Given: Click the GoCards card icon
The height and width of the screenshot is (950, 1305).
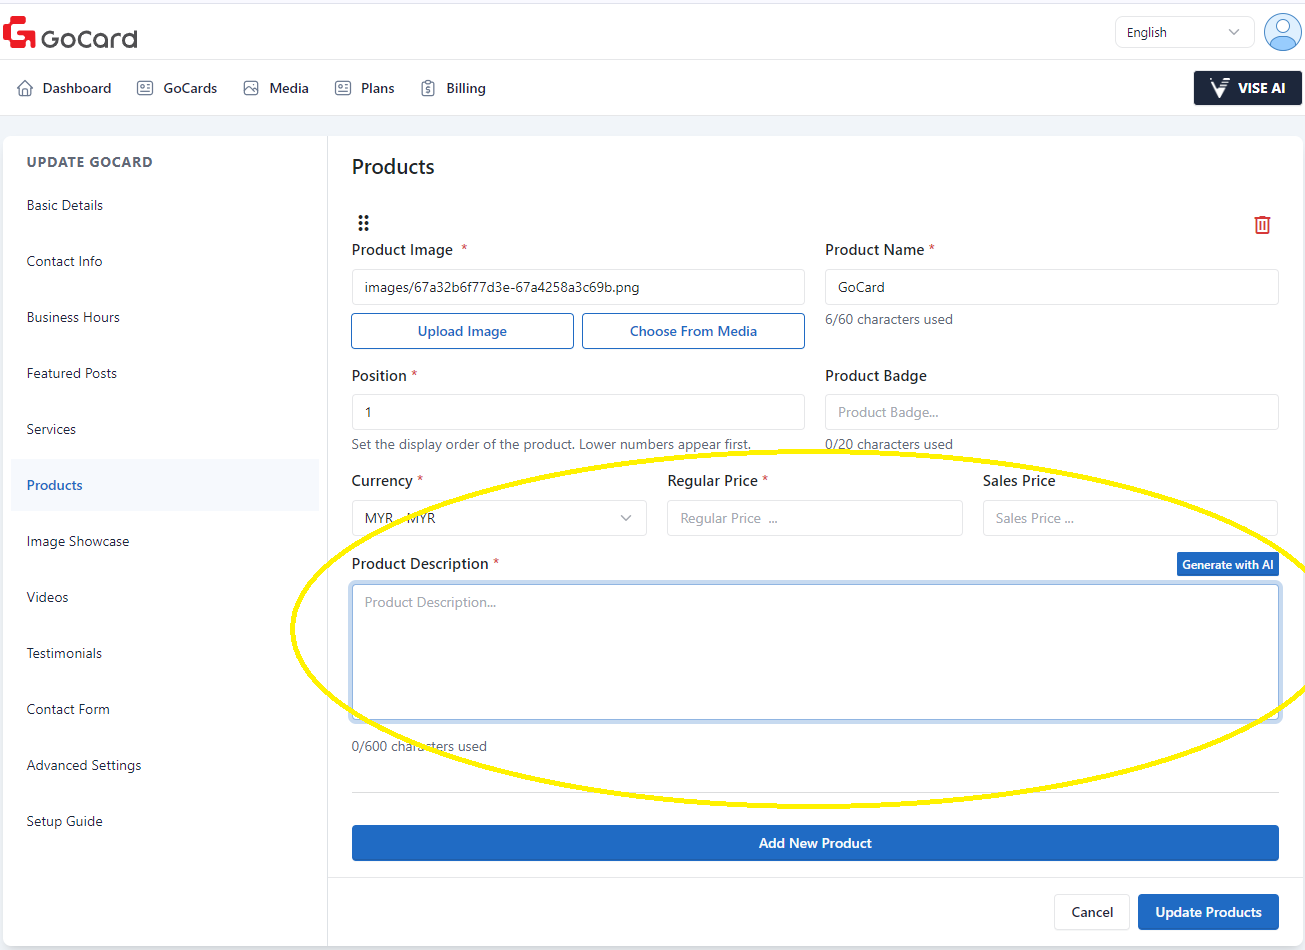Looking at the screenshot, I should (145, 88).
